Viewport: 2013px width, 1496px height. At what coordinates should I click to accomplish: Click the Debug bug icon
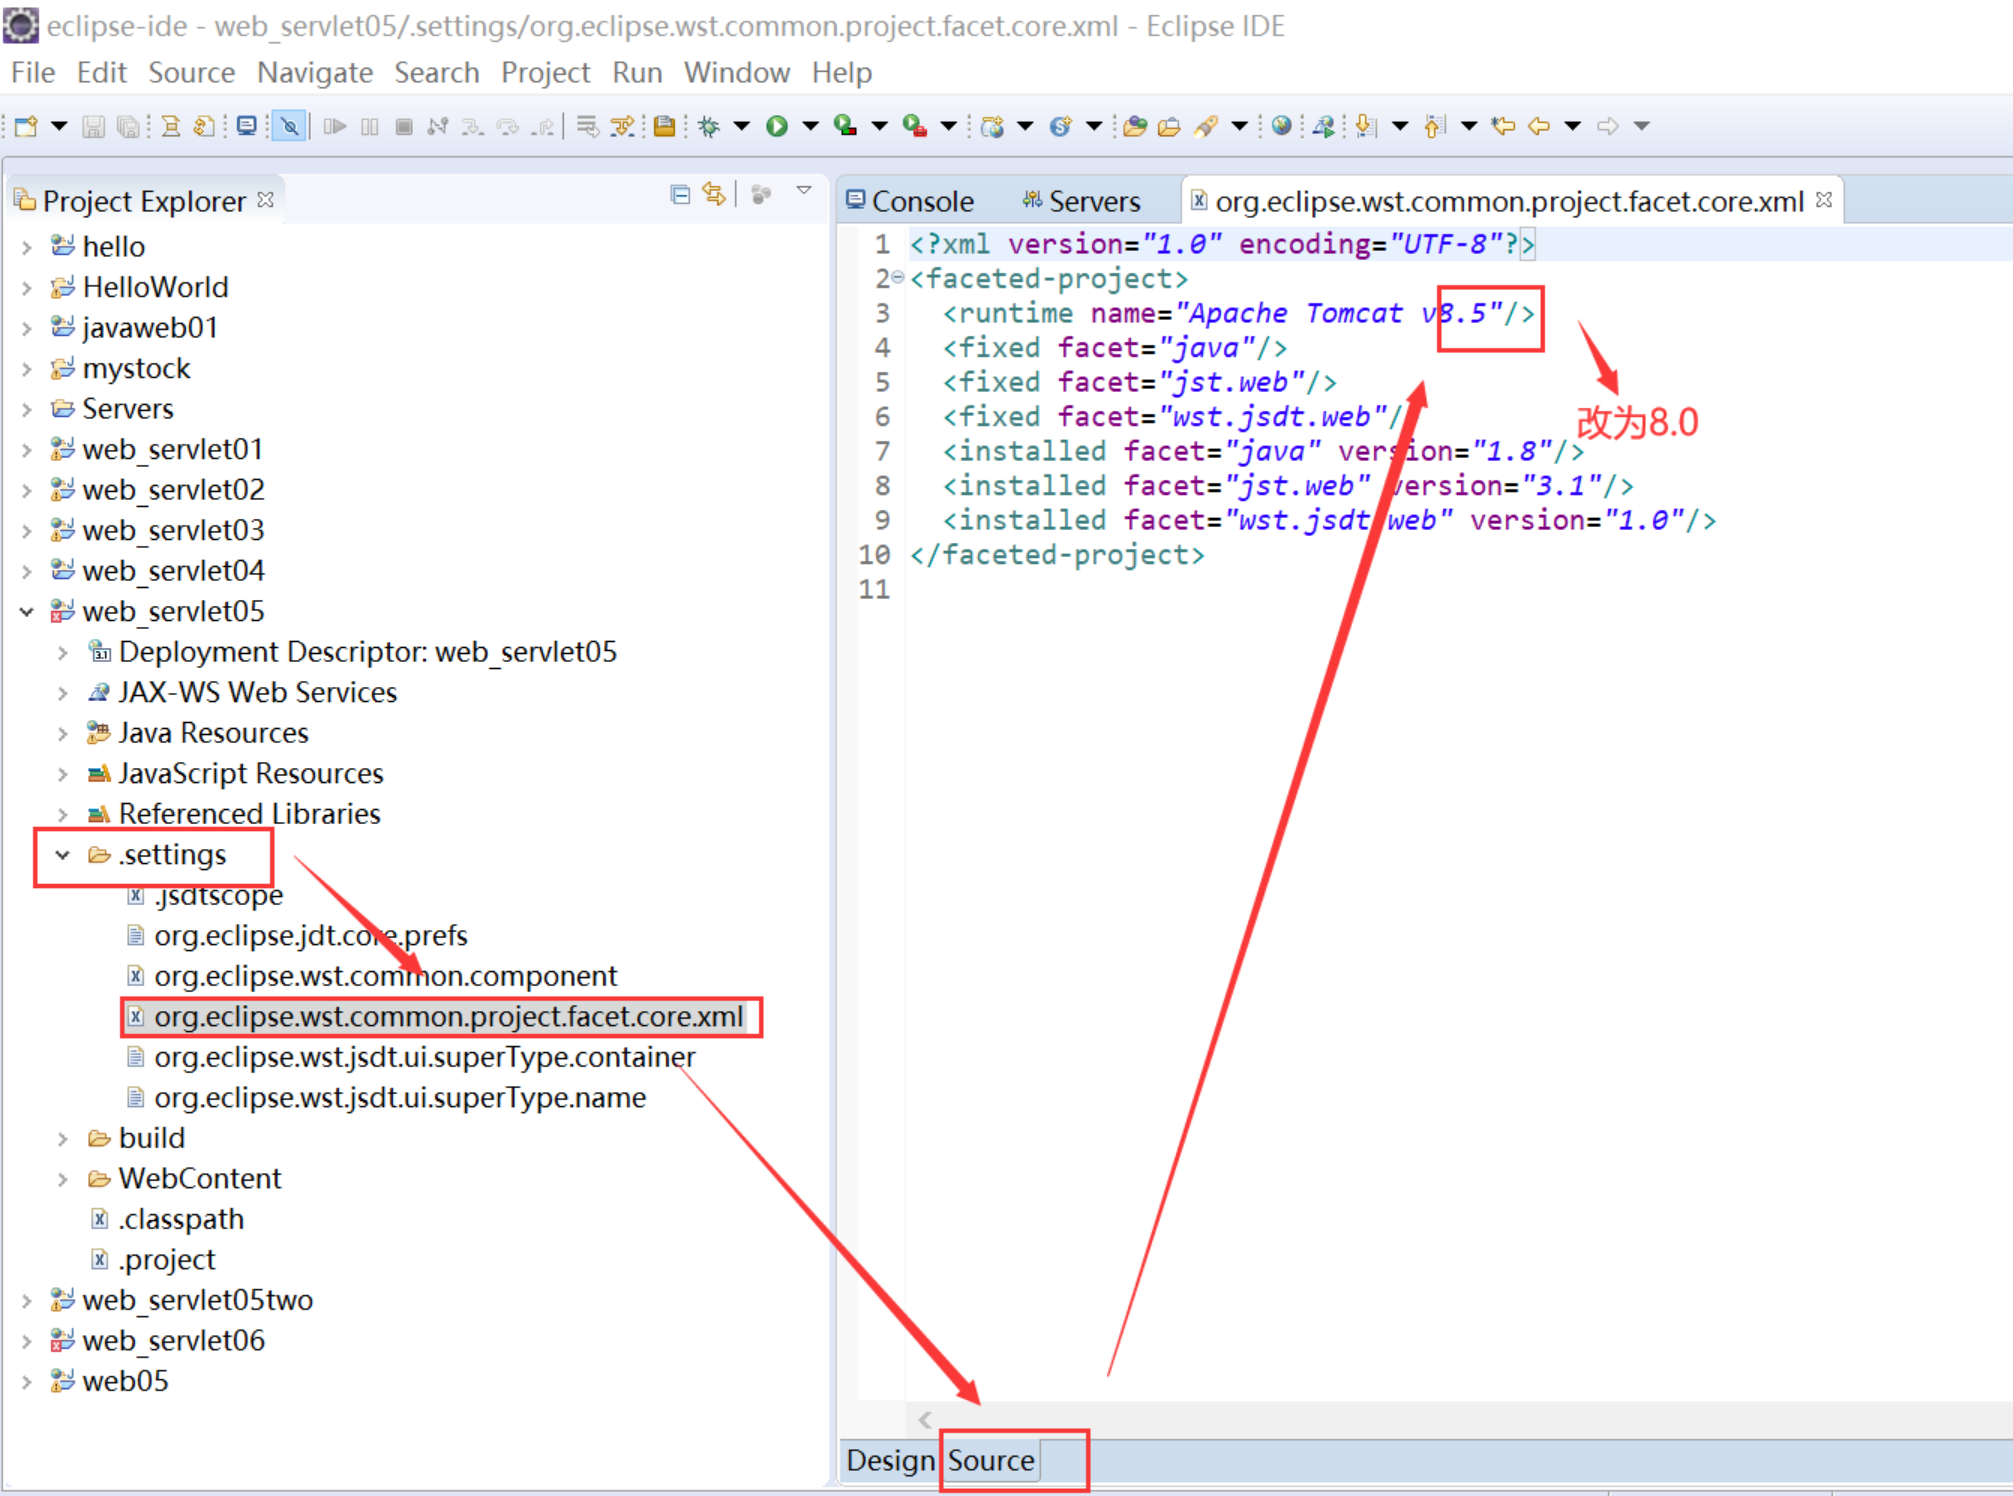[x=709, y=126]
